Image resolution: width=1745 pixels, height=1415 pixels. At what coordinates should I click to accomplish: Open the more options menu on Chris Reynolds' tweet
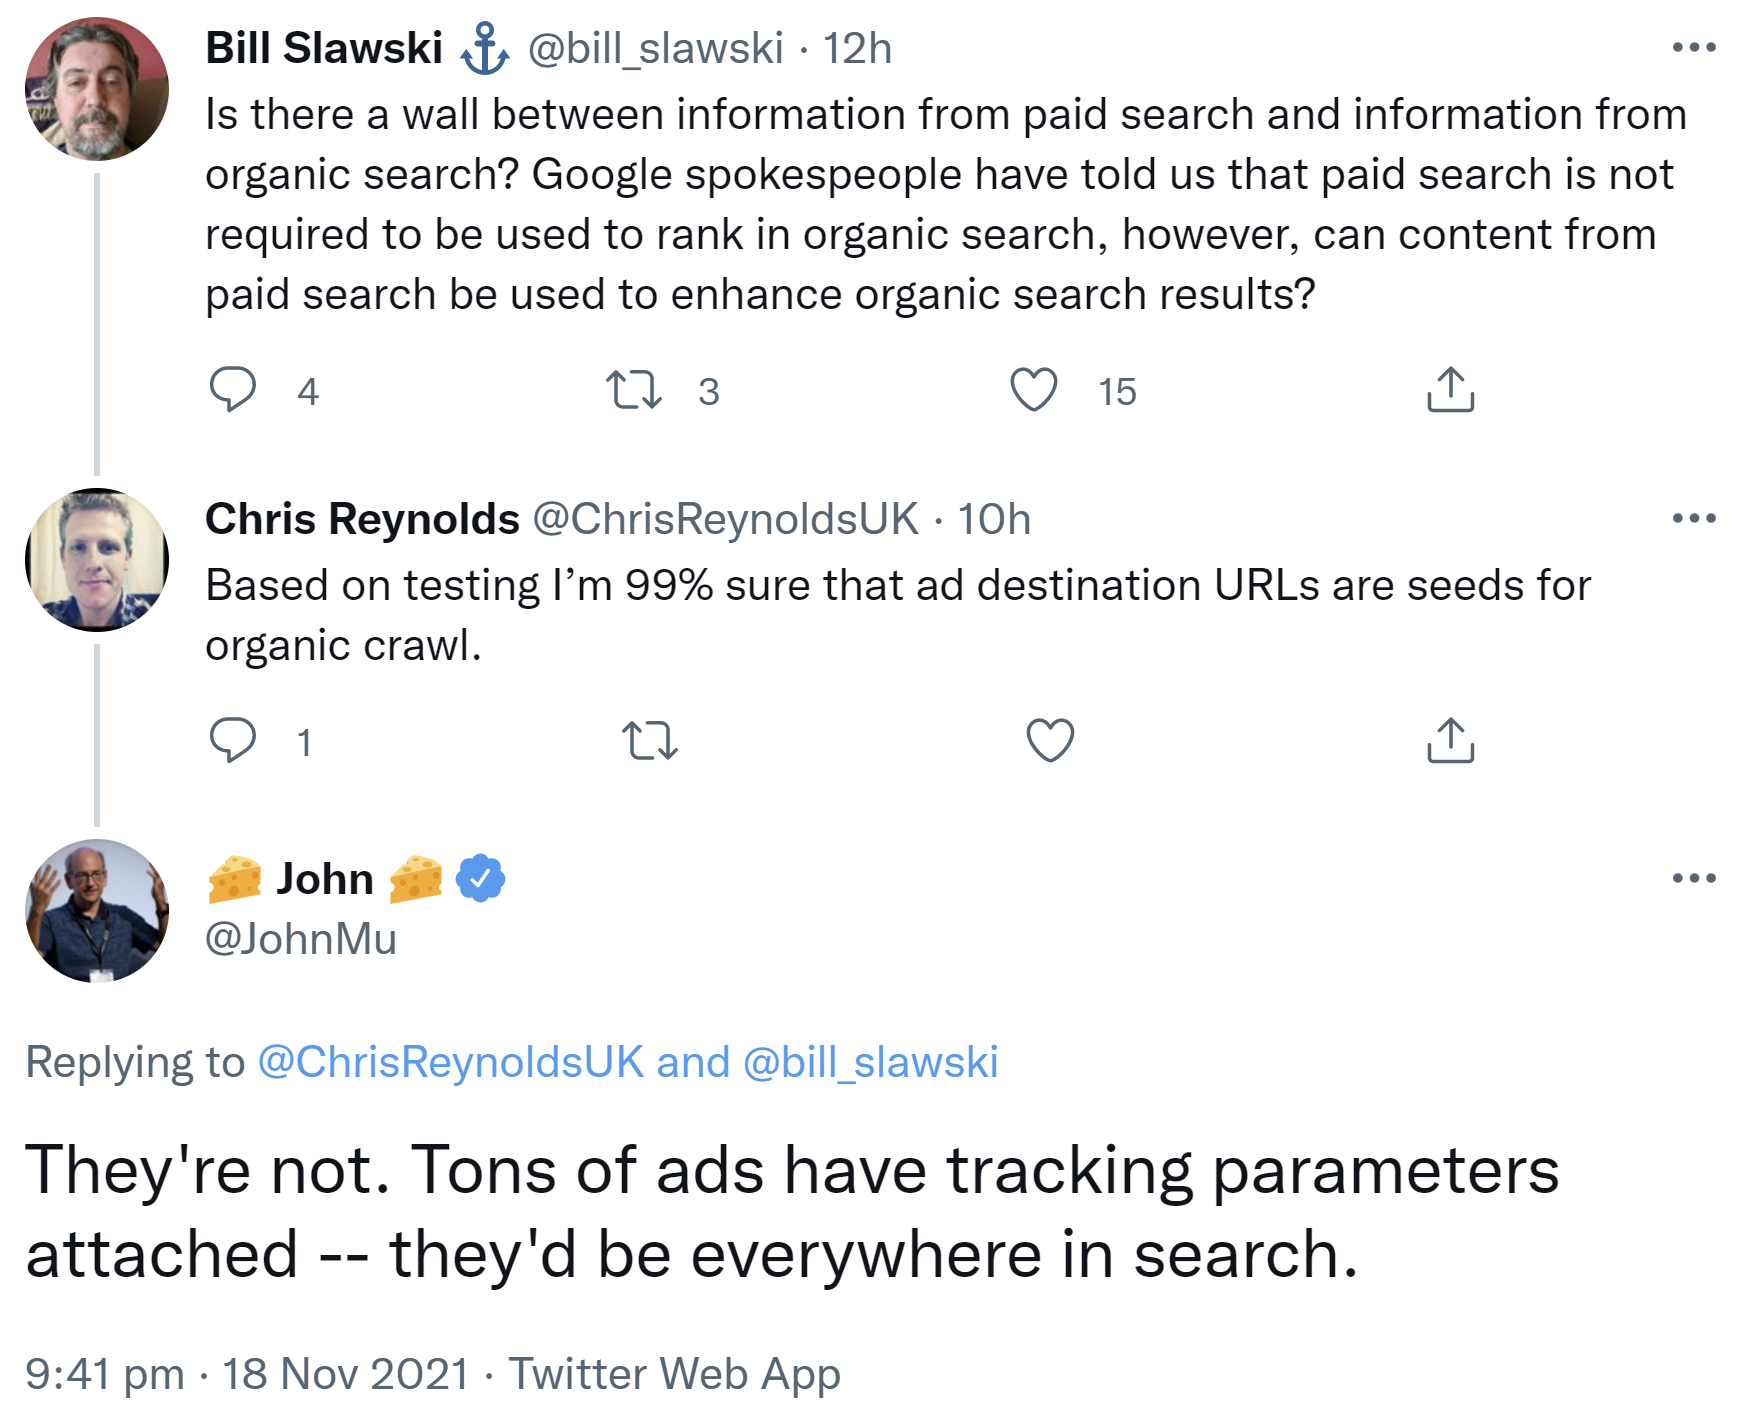point(1696,516)
